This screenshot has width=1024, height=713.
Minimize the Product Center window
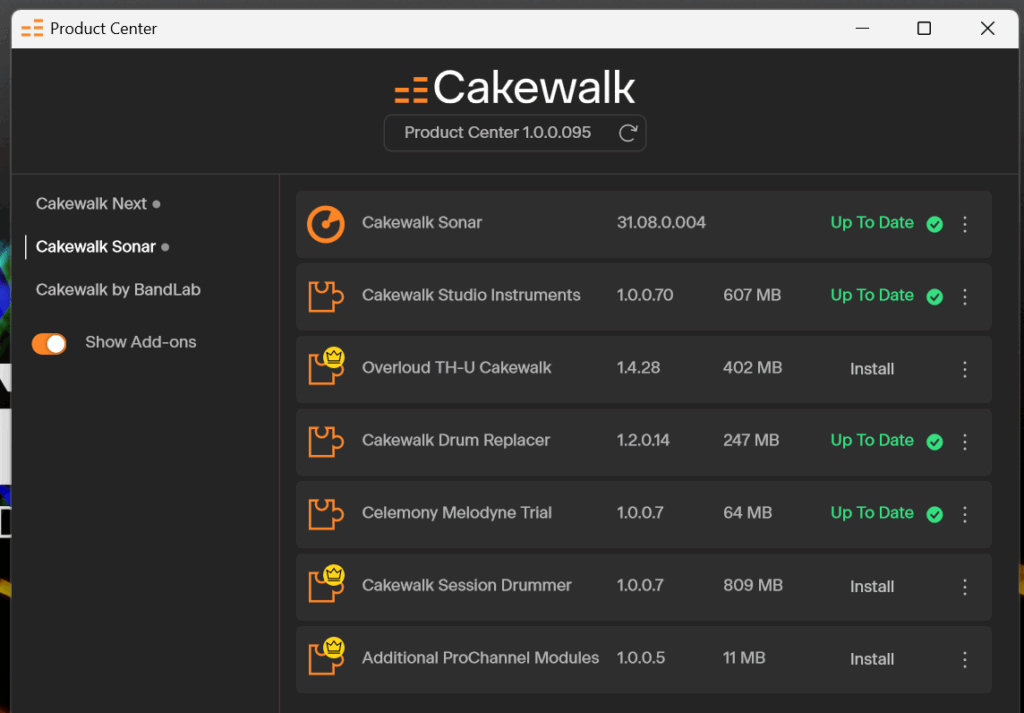point(862,28)
